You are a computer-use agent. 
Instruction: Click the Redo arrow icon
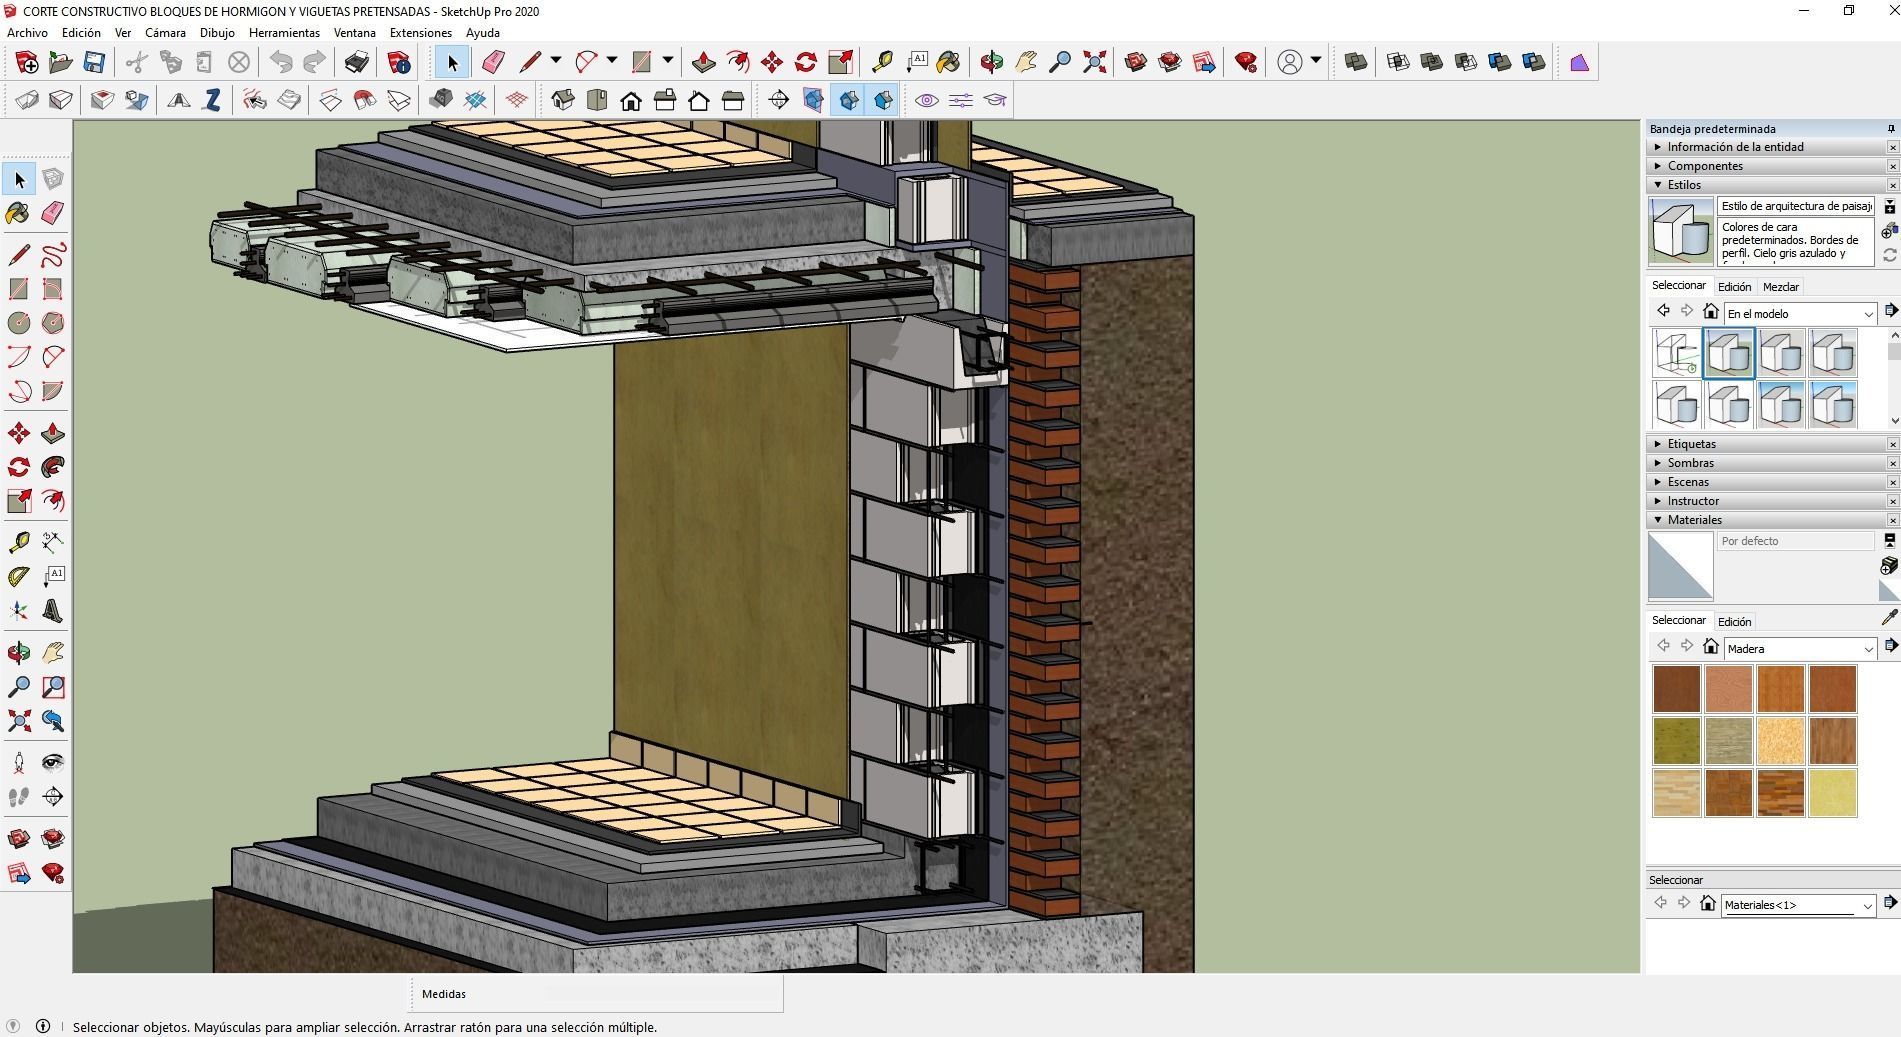pyautogui.click(x=315, y=62)
